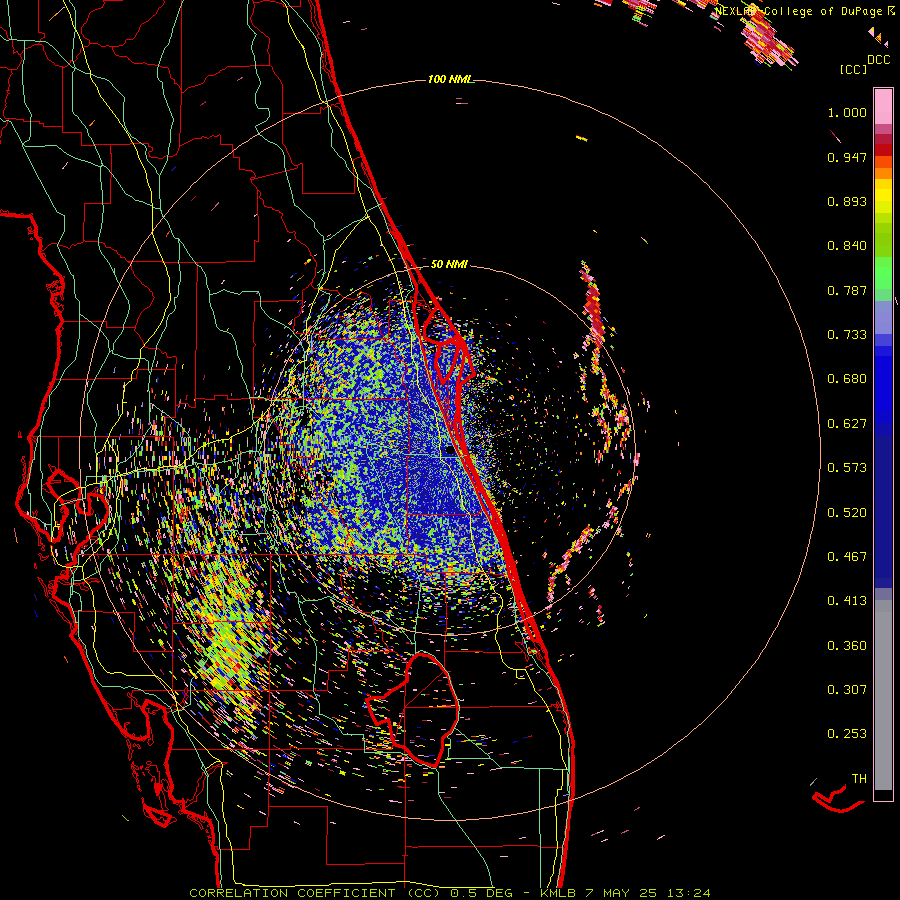This screenshot has width=900, height=900.
Task: Pick the pink color bar segment beside 1.000
Action: click(x=883, y=107)
